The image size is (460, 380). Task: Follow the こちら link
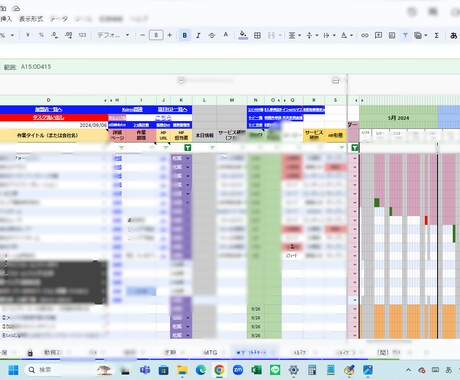[x=163, y=118]
